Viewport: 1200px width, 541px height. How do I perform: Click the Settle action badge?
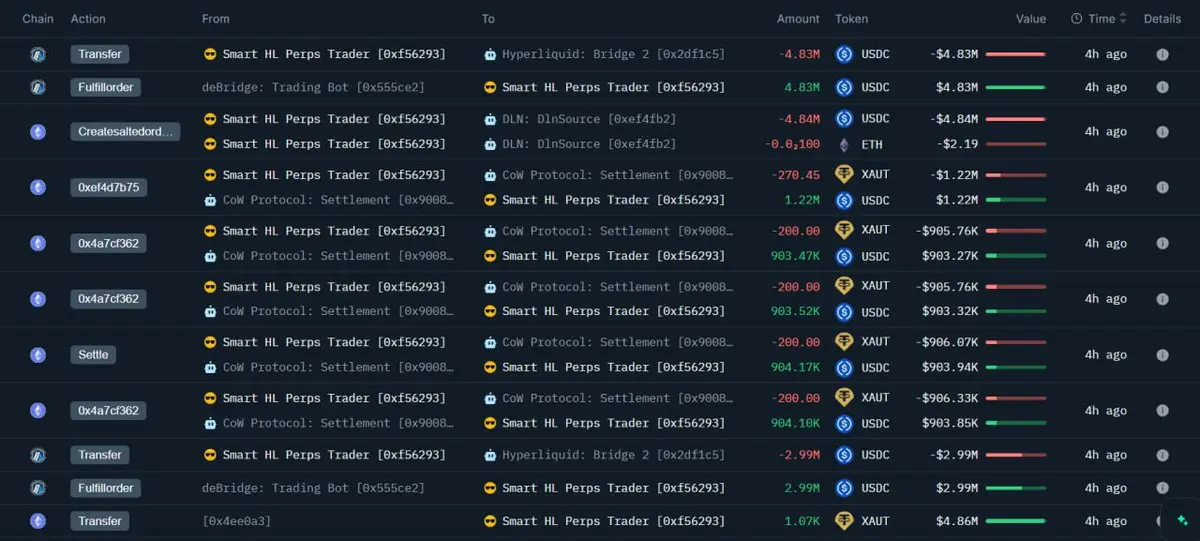[93, 354]
